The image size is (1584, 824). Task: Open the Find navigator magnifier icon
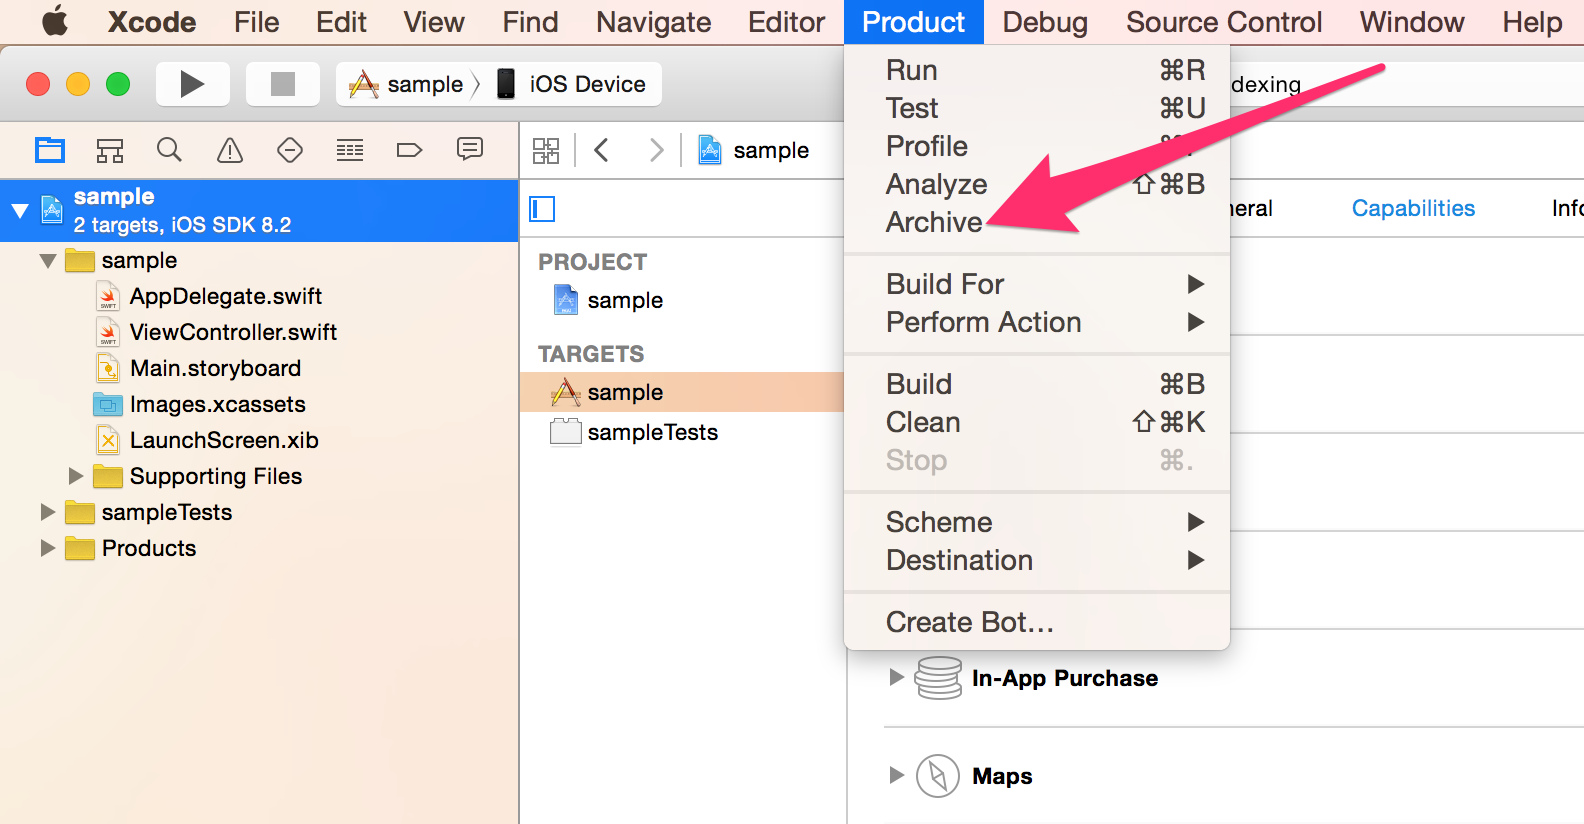point(169,150)
